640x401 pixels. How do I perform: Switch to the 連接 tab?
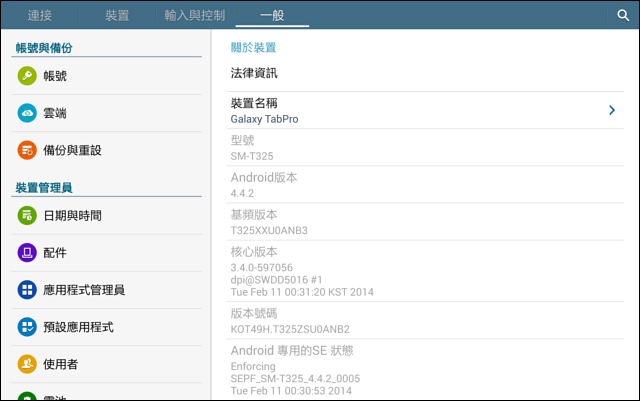(40, 16)
